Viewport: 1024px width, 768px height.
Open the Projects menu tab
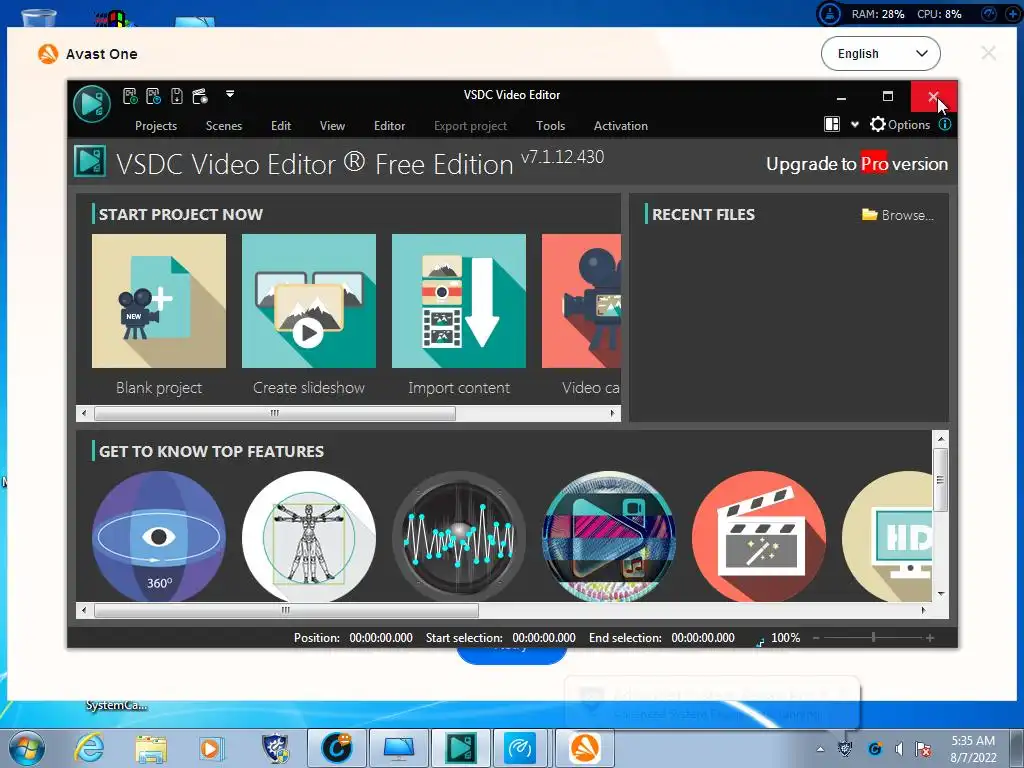point(156,126)
